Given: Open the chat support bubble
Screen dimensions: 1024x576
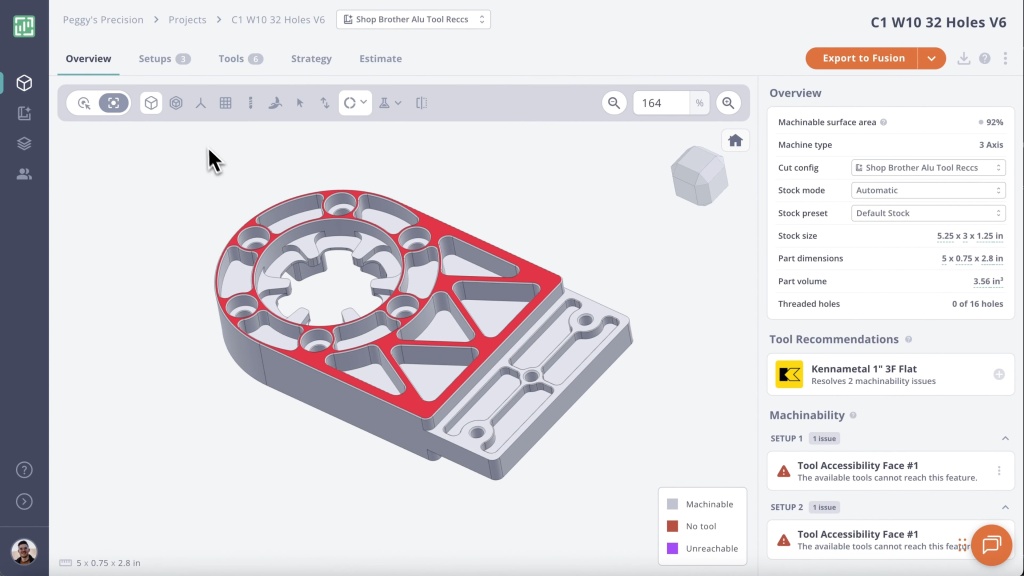Looking at the screenshot, I should coord(991,545).
